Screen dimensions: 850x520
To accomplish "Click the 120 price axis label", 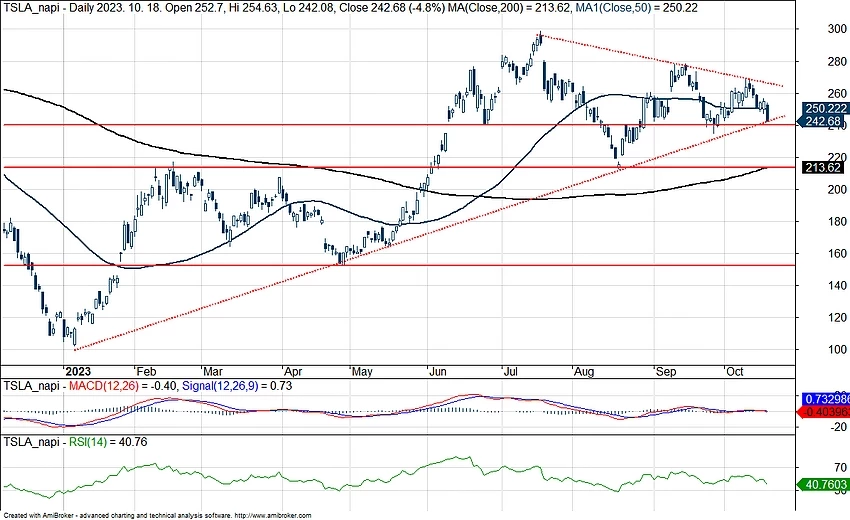I will point(837,317).
